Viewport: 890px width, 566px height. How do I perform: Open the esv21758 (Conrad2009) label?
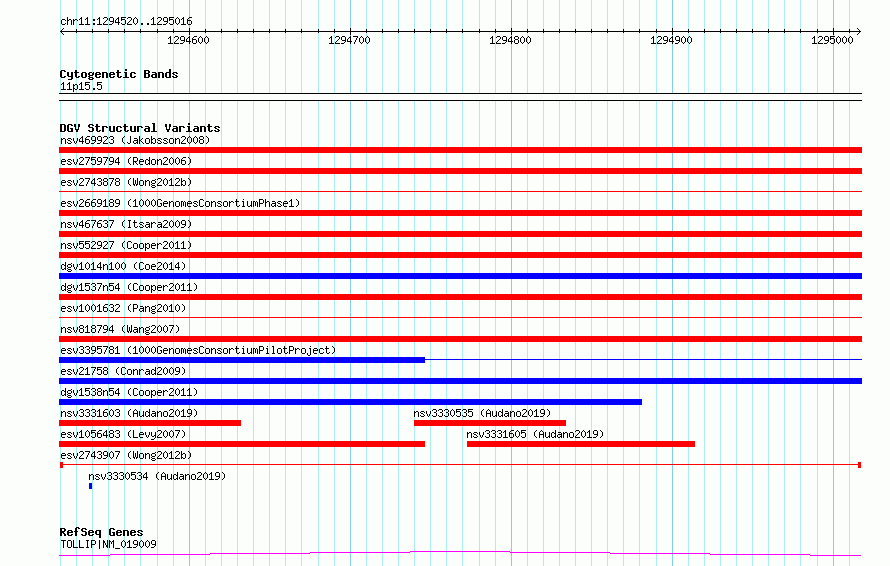(x=123, y=371)
